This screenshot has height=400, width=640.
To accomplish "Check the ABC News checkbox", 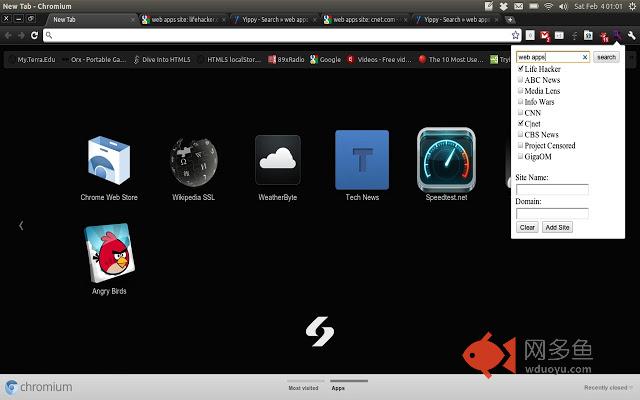I will point(520,80).
